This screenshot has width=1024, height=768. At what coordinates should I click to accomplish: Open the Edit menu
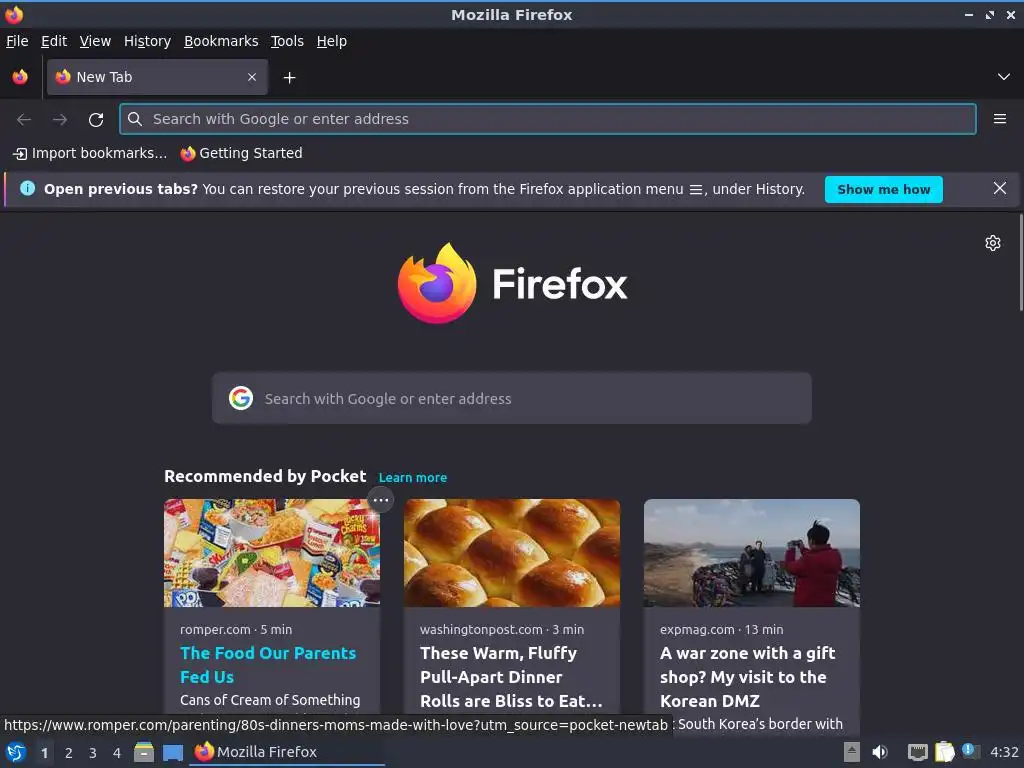tap(54, 41)
